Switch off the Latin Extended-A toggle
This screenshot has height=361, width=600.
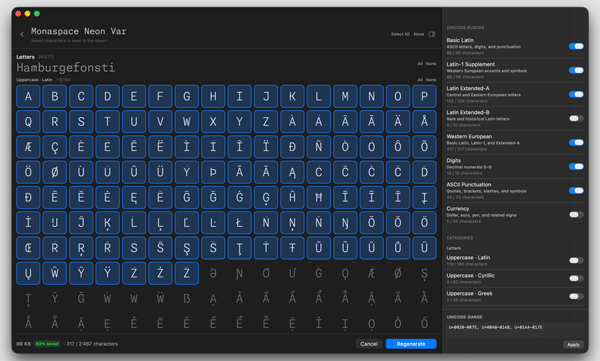pos(576,95)
